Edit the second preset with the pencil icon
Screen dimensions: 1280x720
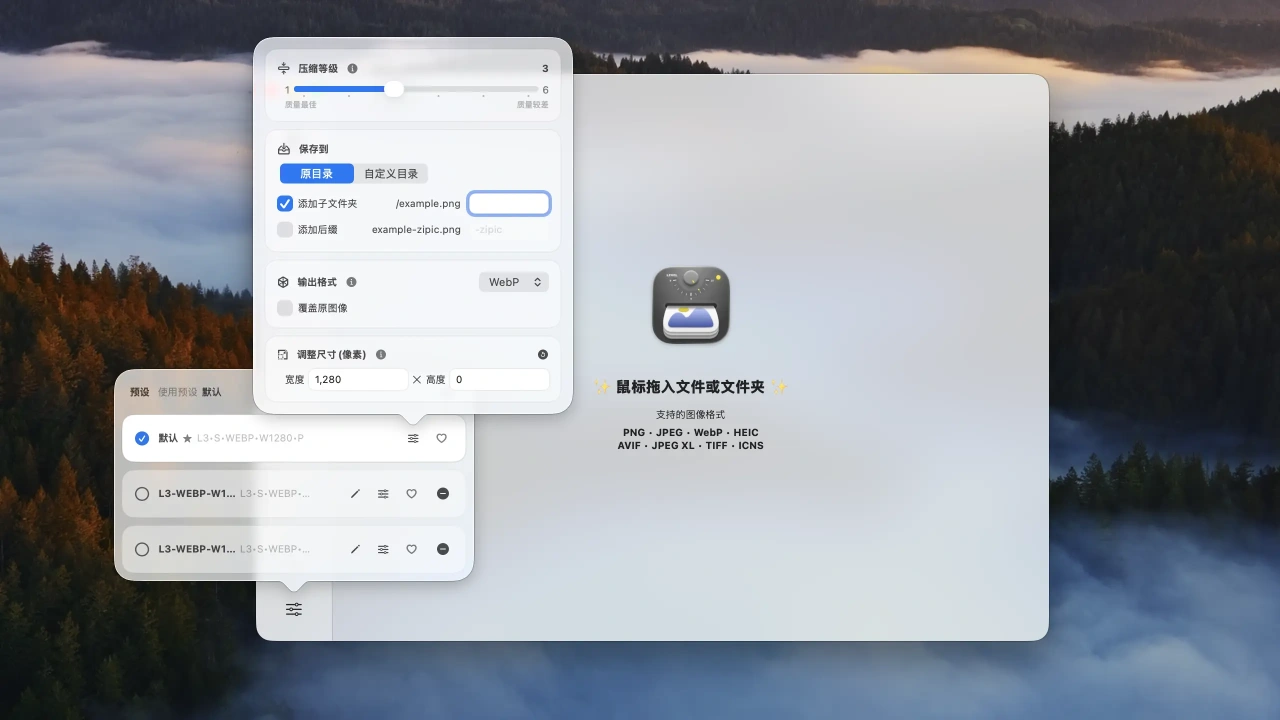[355, 493]
